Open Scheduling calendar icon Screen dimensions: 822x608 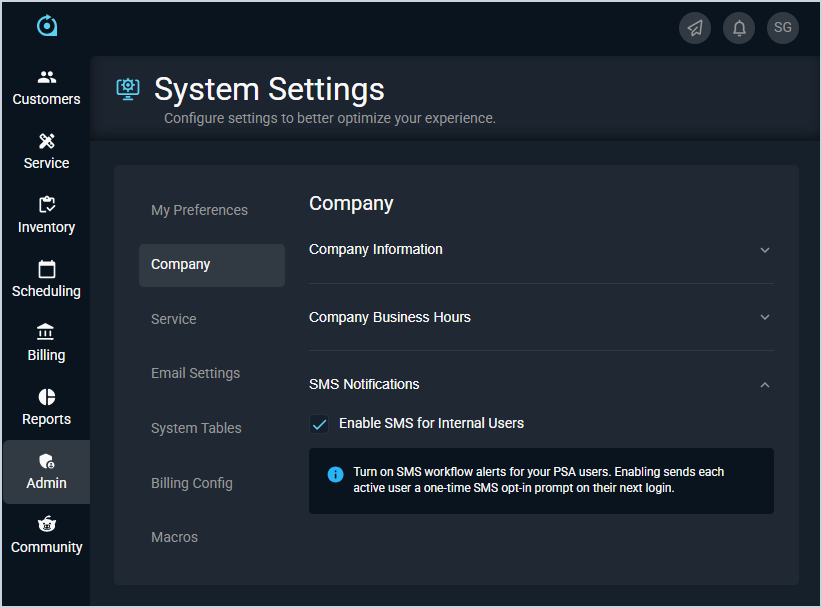coord(46,269)
